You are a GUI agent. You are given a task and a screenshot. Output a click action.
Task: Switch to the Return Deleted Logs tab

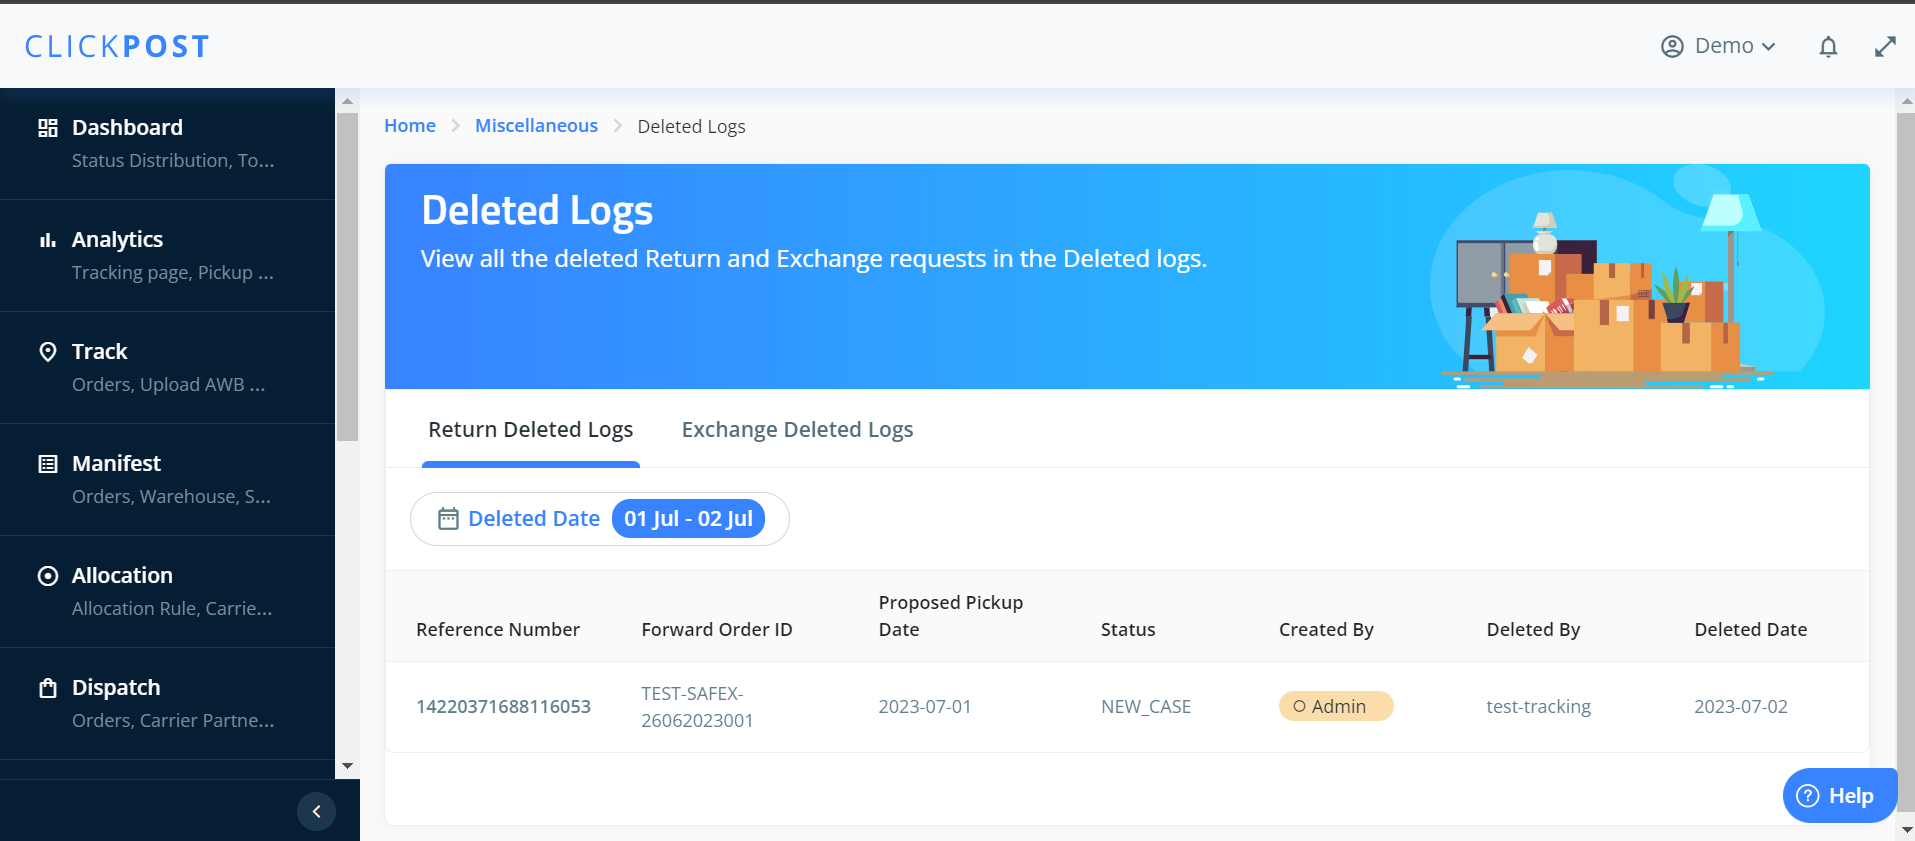tap(531, 430)
